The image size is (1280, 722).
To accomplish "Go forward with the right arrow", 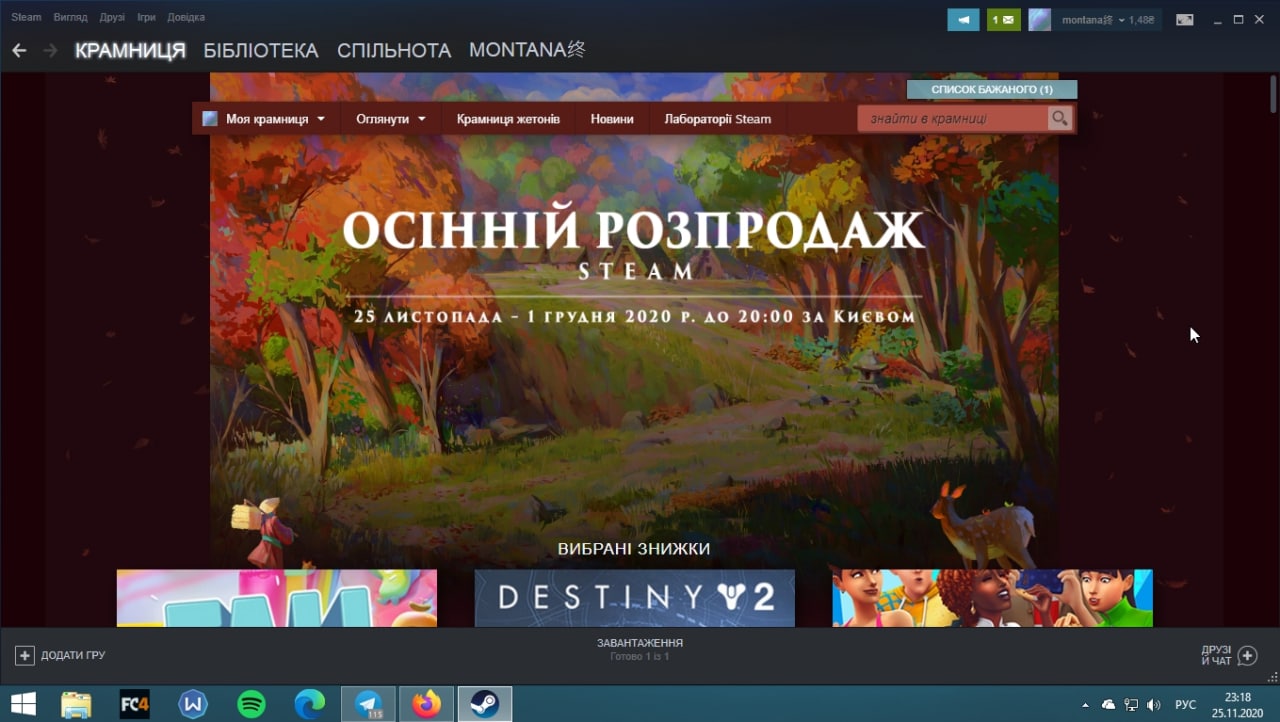I will coord(50,50).
